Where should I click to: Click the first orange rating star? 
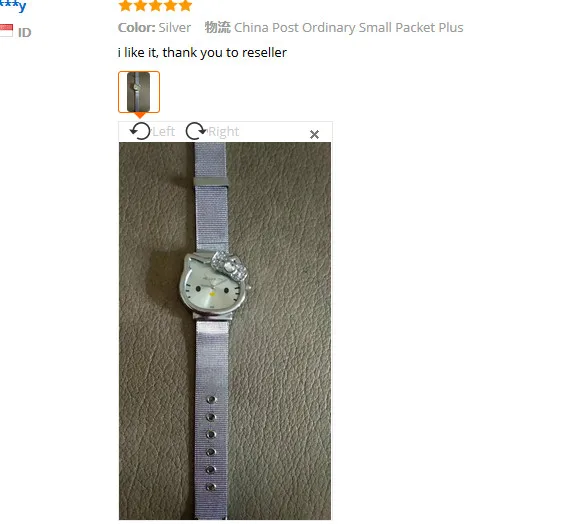coord(125,5)
